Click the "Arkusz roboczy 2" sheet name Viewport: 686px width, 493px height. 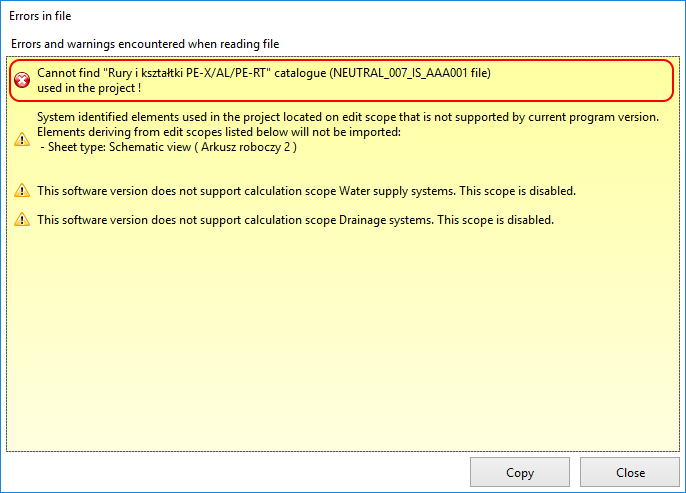point(248,147)
